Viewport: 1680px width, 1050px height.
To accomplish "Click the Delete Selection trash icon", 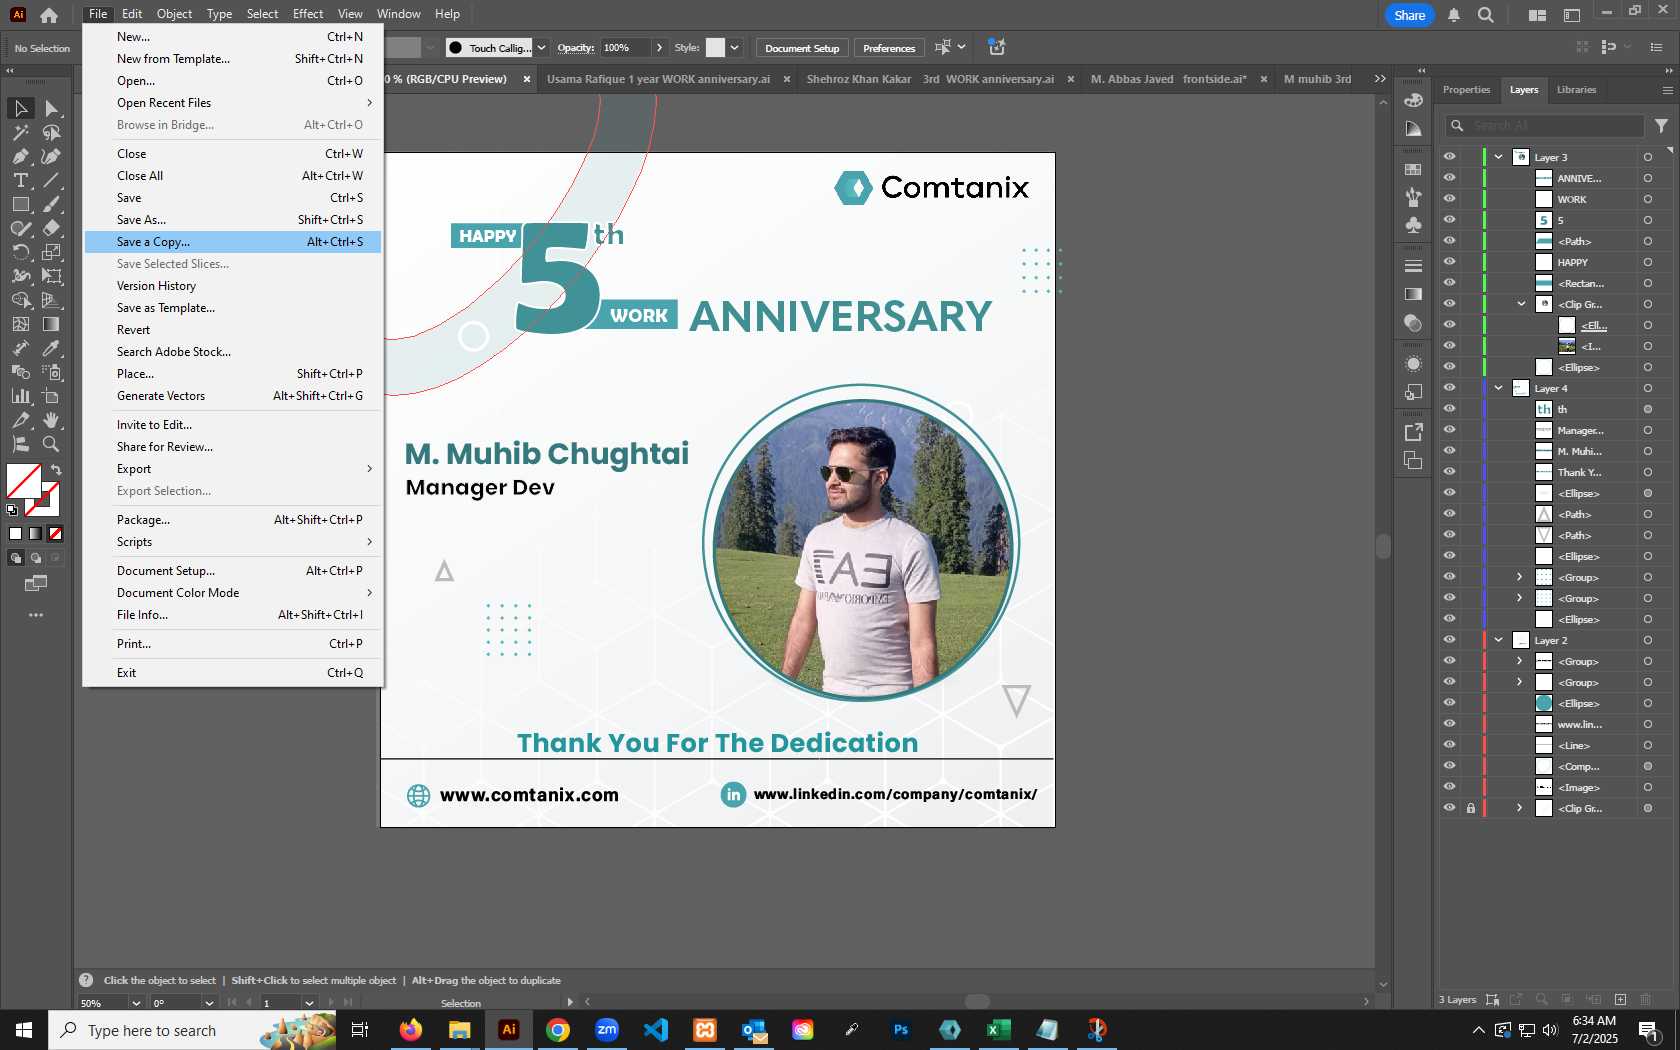I will 1646,1000.
